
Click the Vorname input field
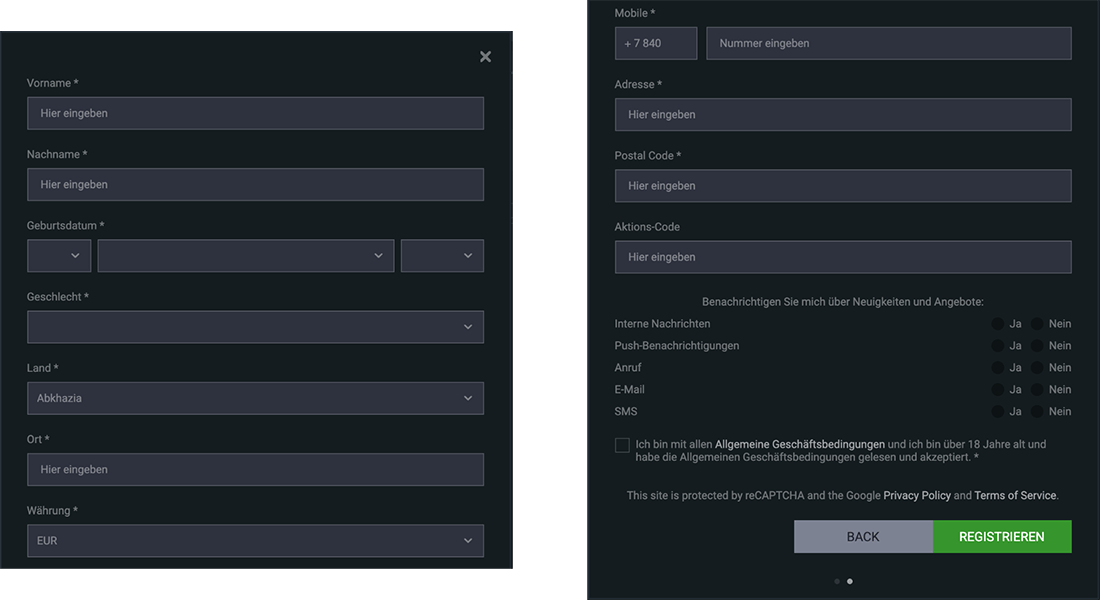[x=255, y=112]
